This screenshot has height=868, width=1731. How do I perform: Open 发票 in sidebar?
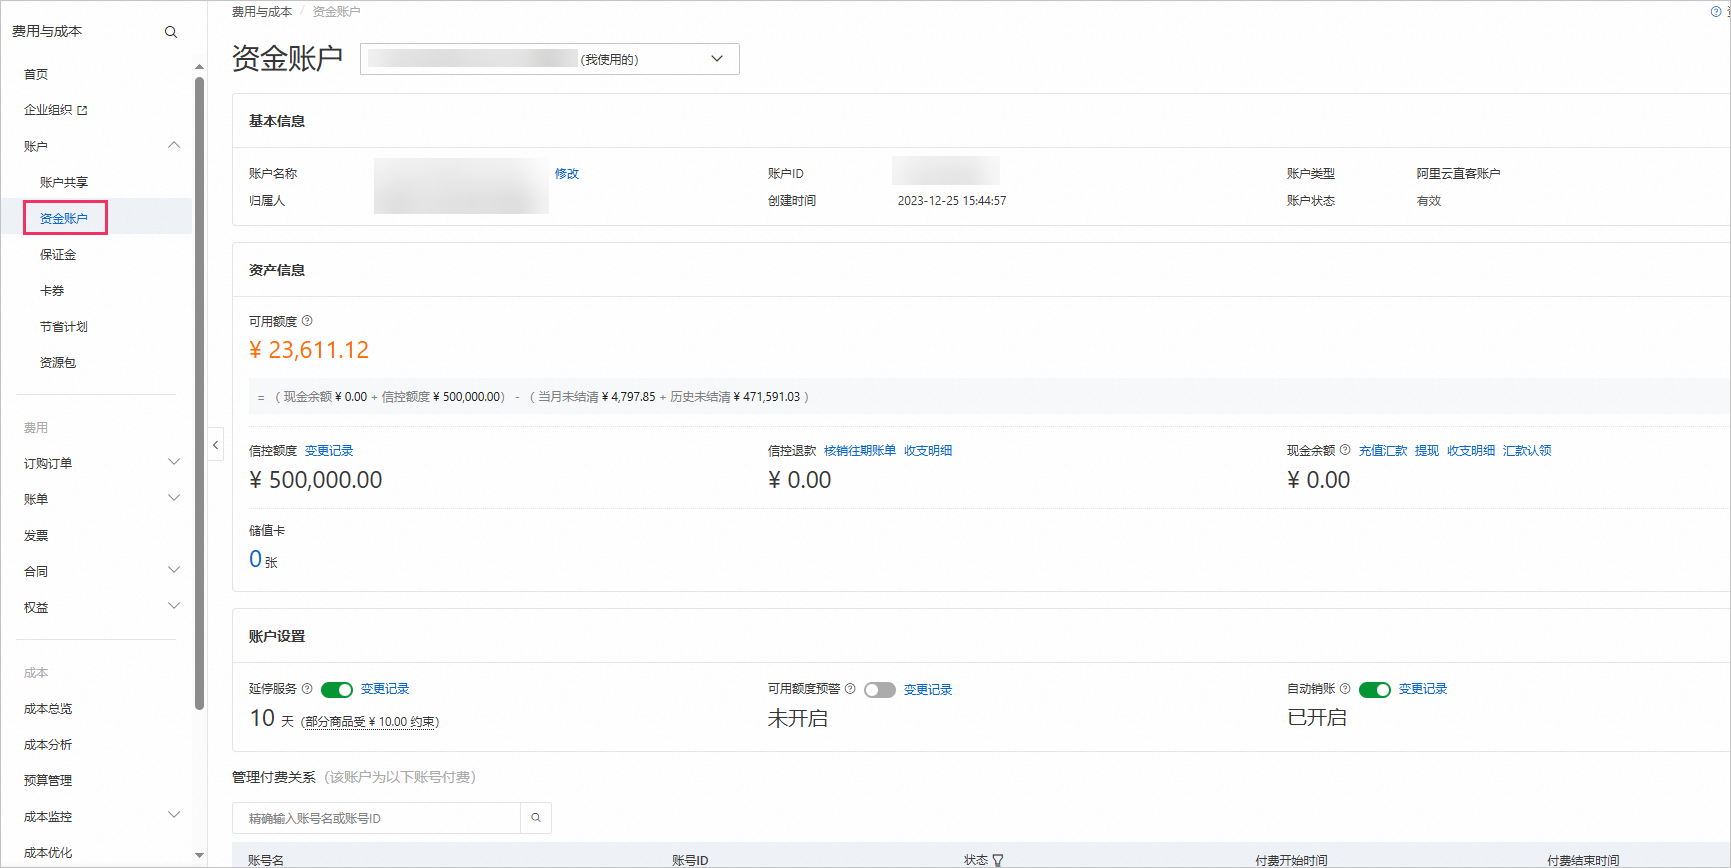(x=36, y=535)
